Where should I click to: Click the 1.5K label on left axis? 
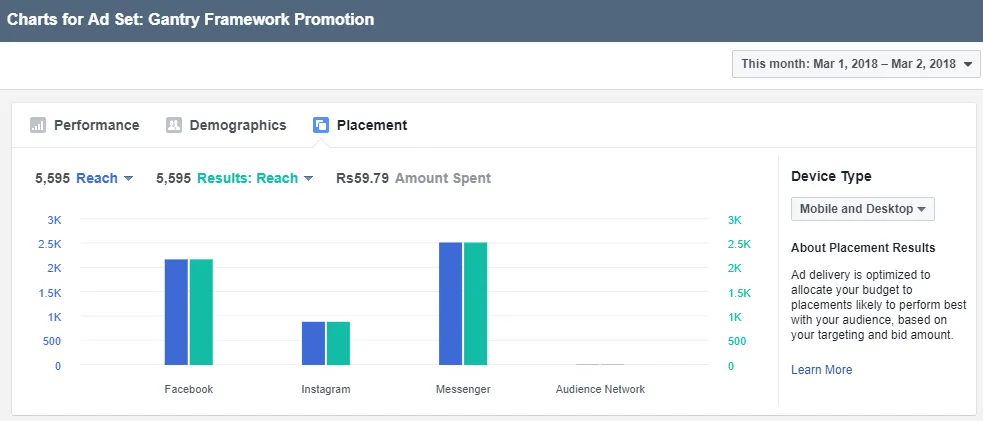tap(50, 293)
